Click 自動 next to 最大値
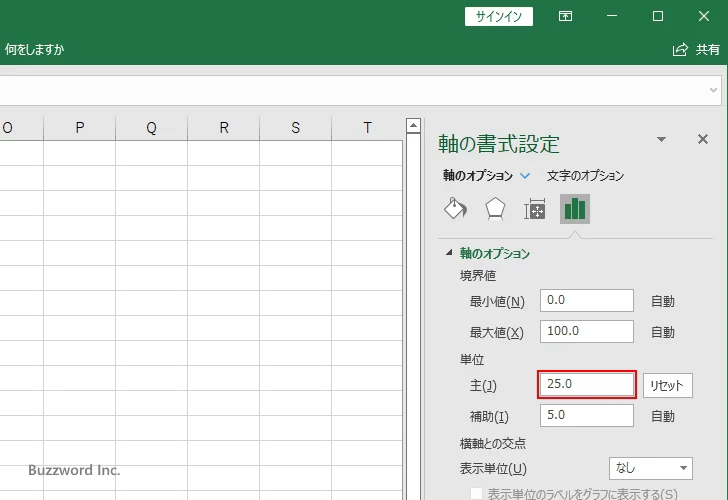The image size is (728, 500). click(x=663, y=332)
